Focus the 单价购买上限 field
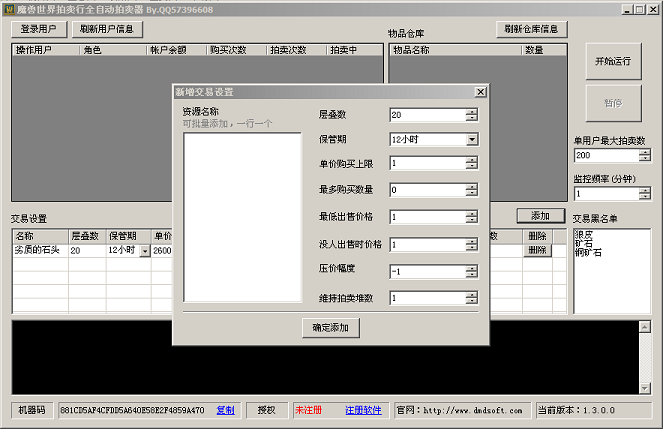This screenshot has width=663, height=429. (427, 163)
